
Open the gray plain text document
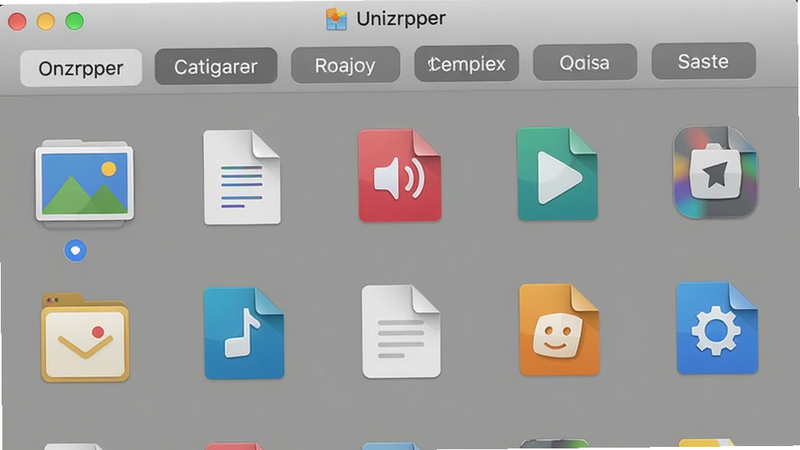[401, 332]
